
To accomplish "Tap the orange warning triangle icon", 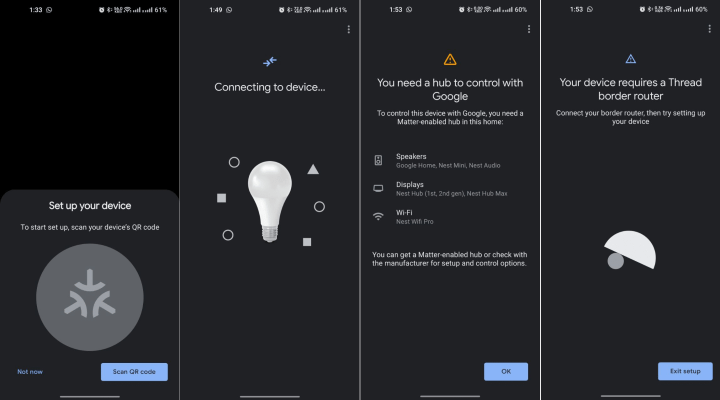I will pyautogui.click(x=450, y=59).
